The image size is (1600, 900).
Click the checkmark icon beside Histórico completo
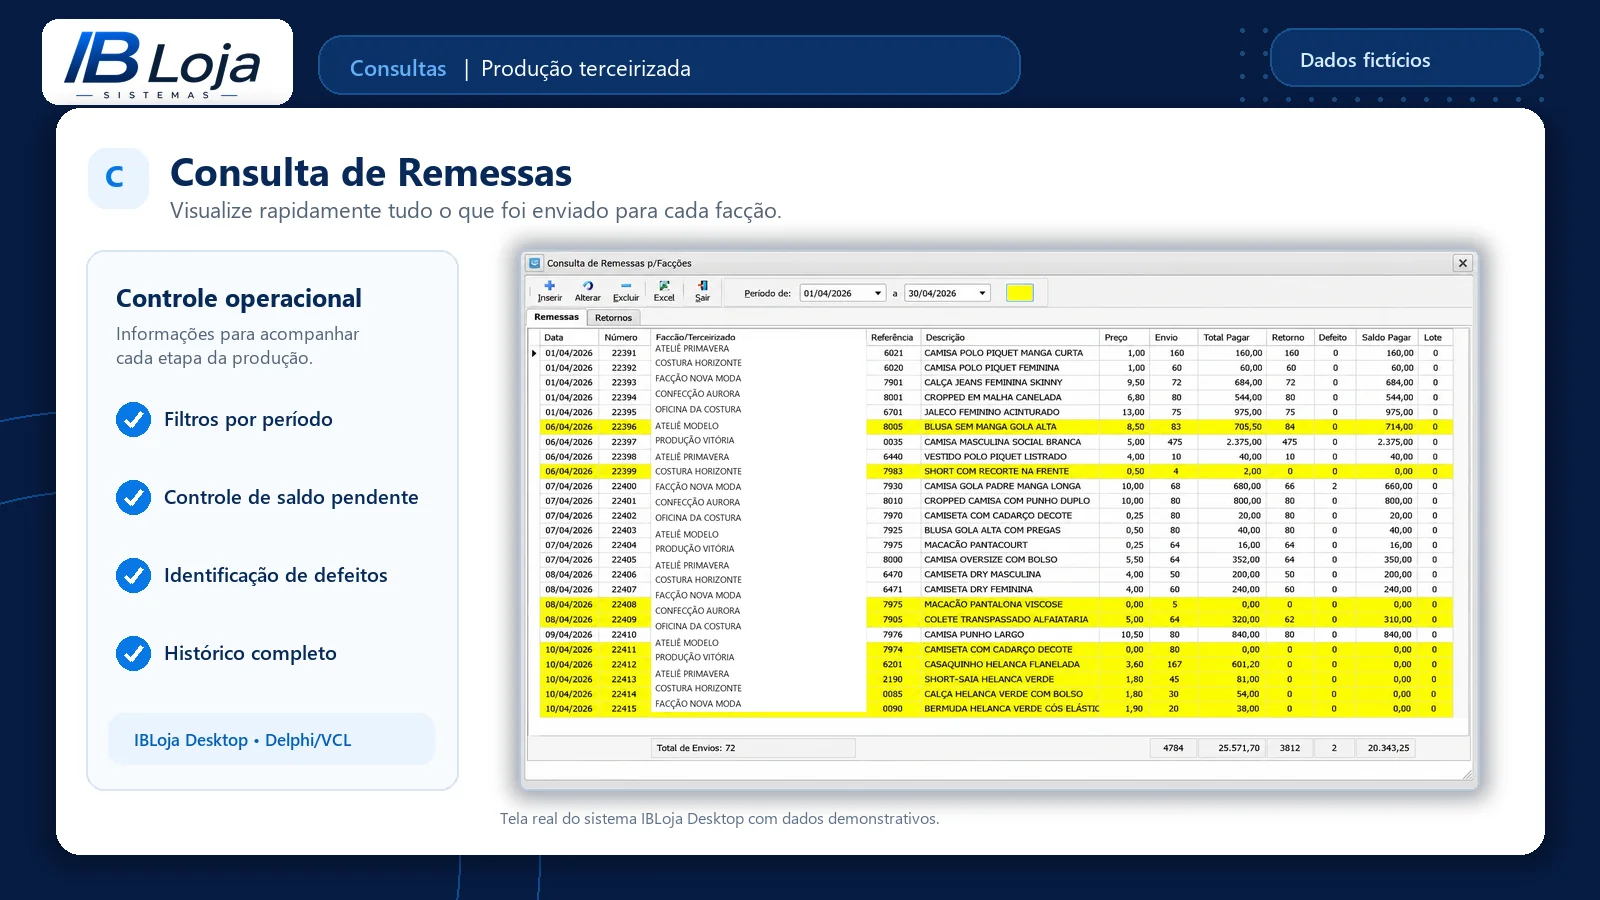[x=133, y=653]
